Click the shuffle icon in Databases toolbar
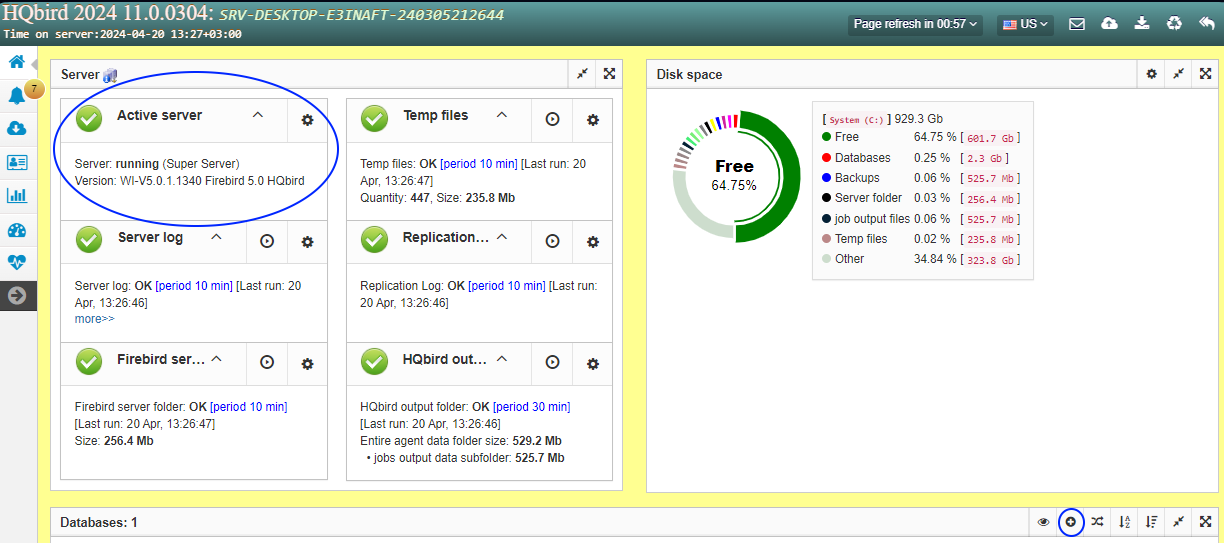 pyautogui.click(x=1097, y=521)
